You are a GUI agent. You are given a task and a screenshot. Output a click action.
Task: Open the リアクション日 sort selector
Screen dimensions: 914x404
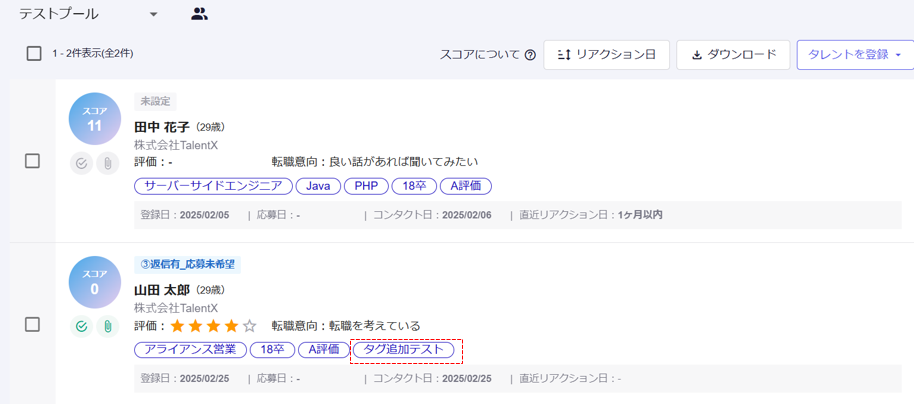(606, 55)
